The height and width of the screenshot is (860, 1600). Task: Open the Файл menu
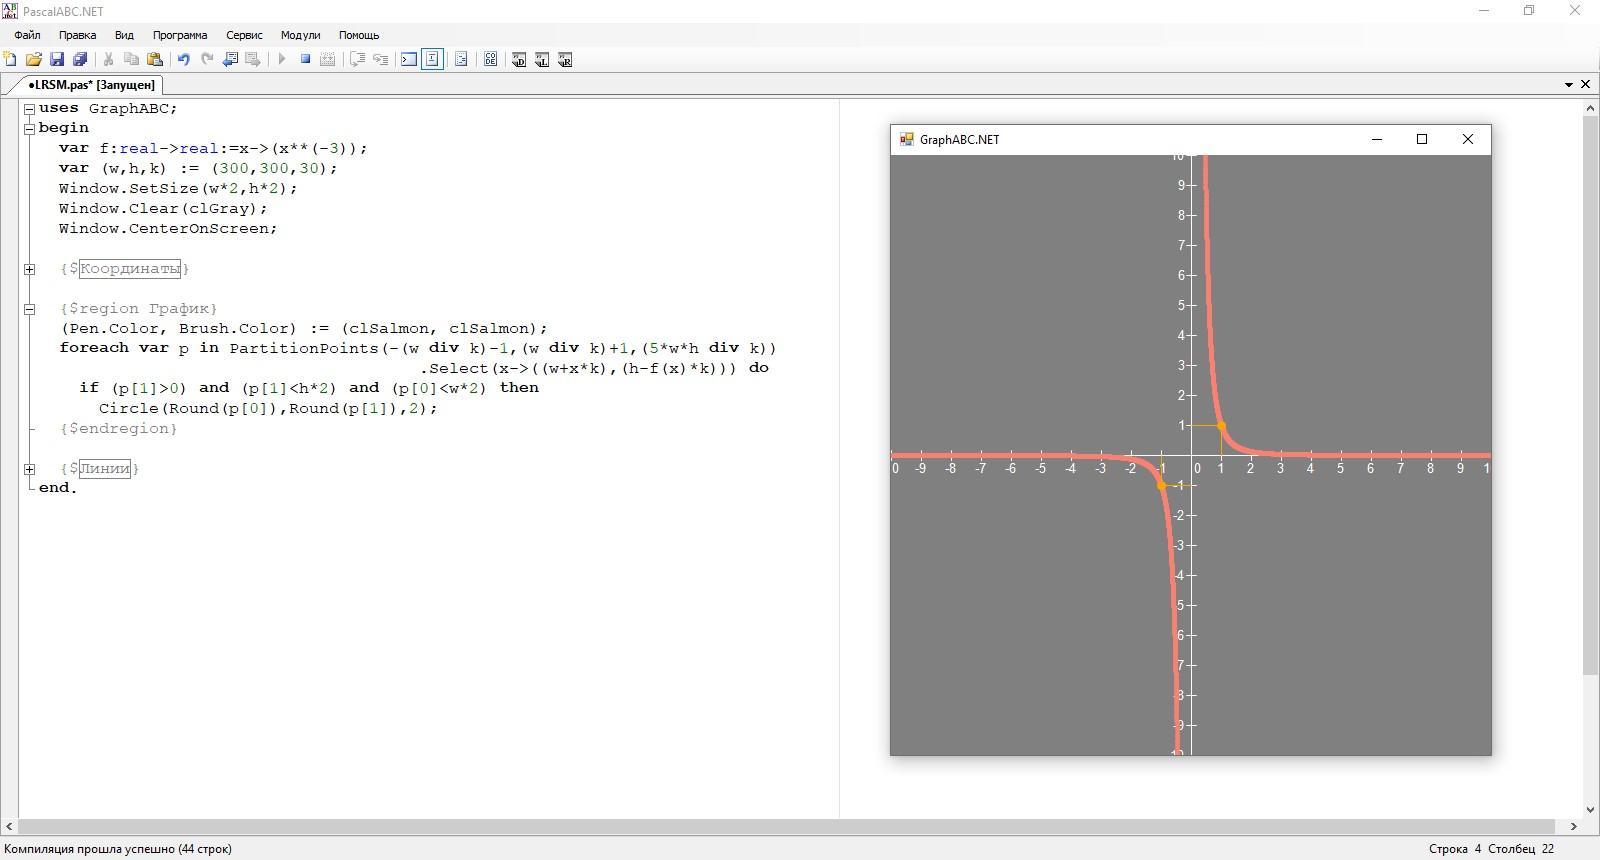coord(27,35)
